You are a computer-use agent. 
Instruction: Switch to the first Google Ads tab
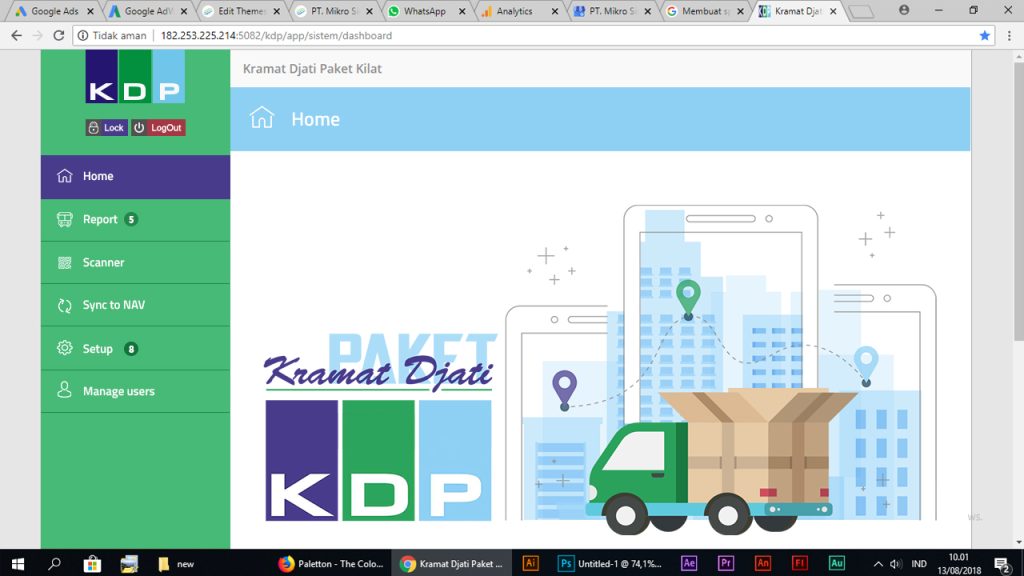pos(55,11)
